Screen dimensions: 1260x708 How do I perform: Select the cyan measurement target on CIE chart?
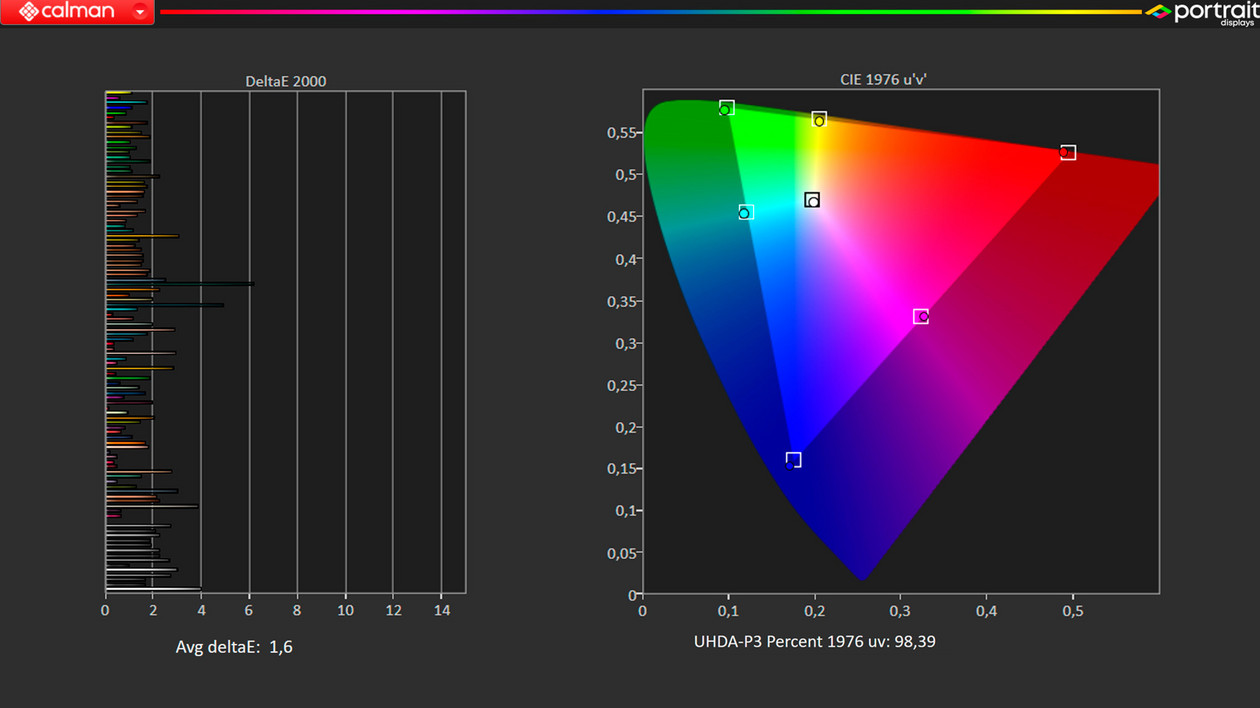744,212
